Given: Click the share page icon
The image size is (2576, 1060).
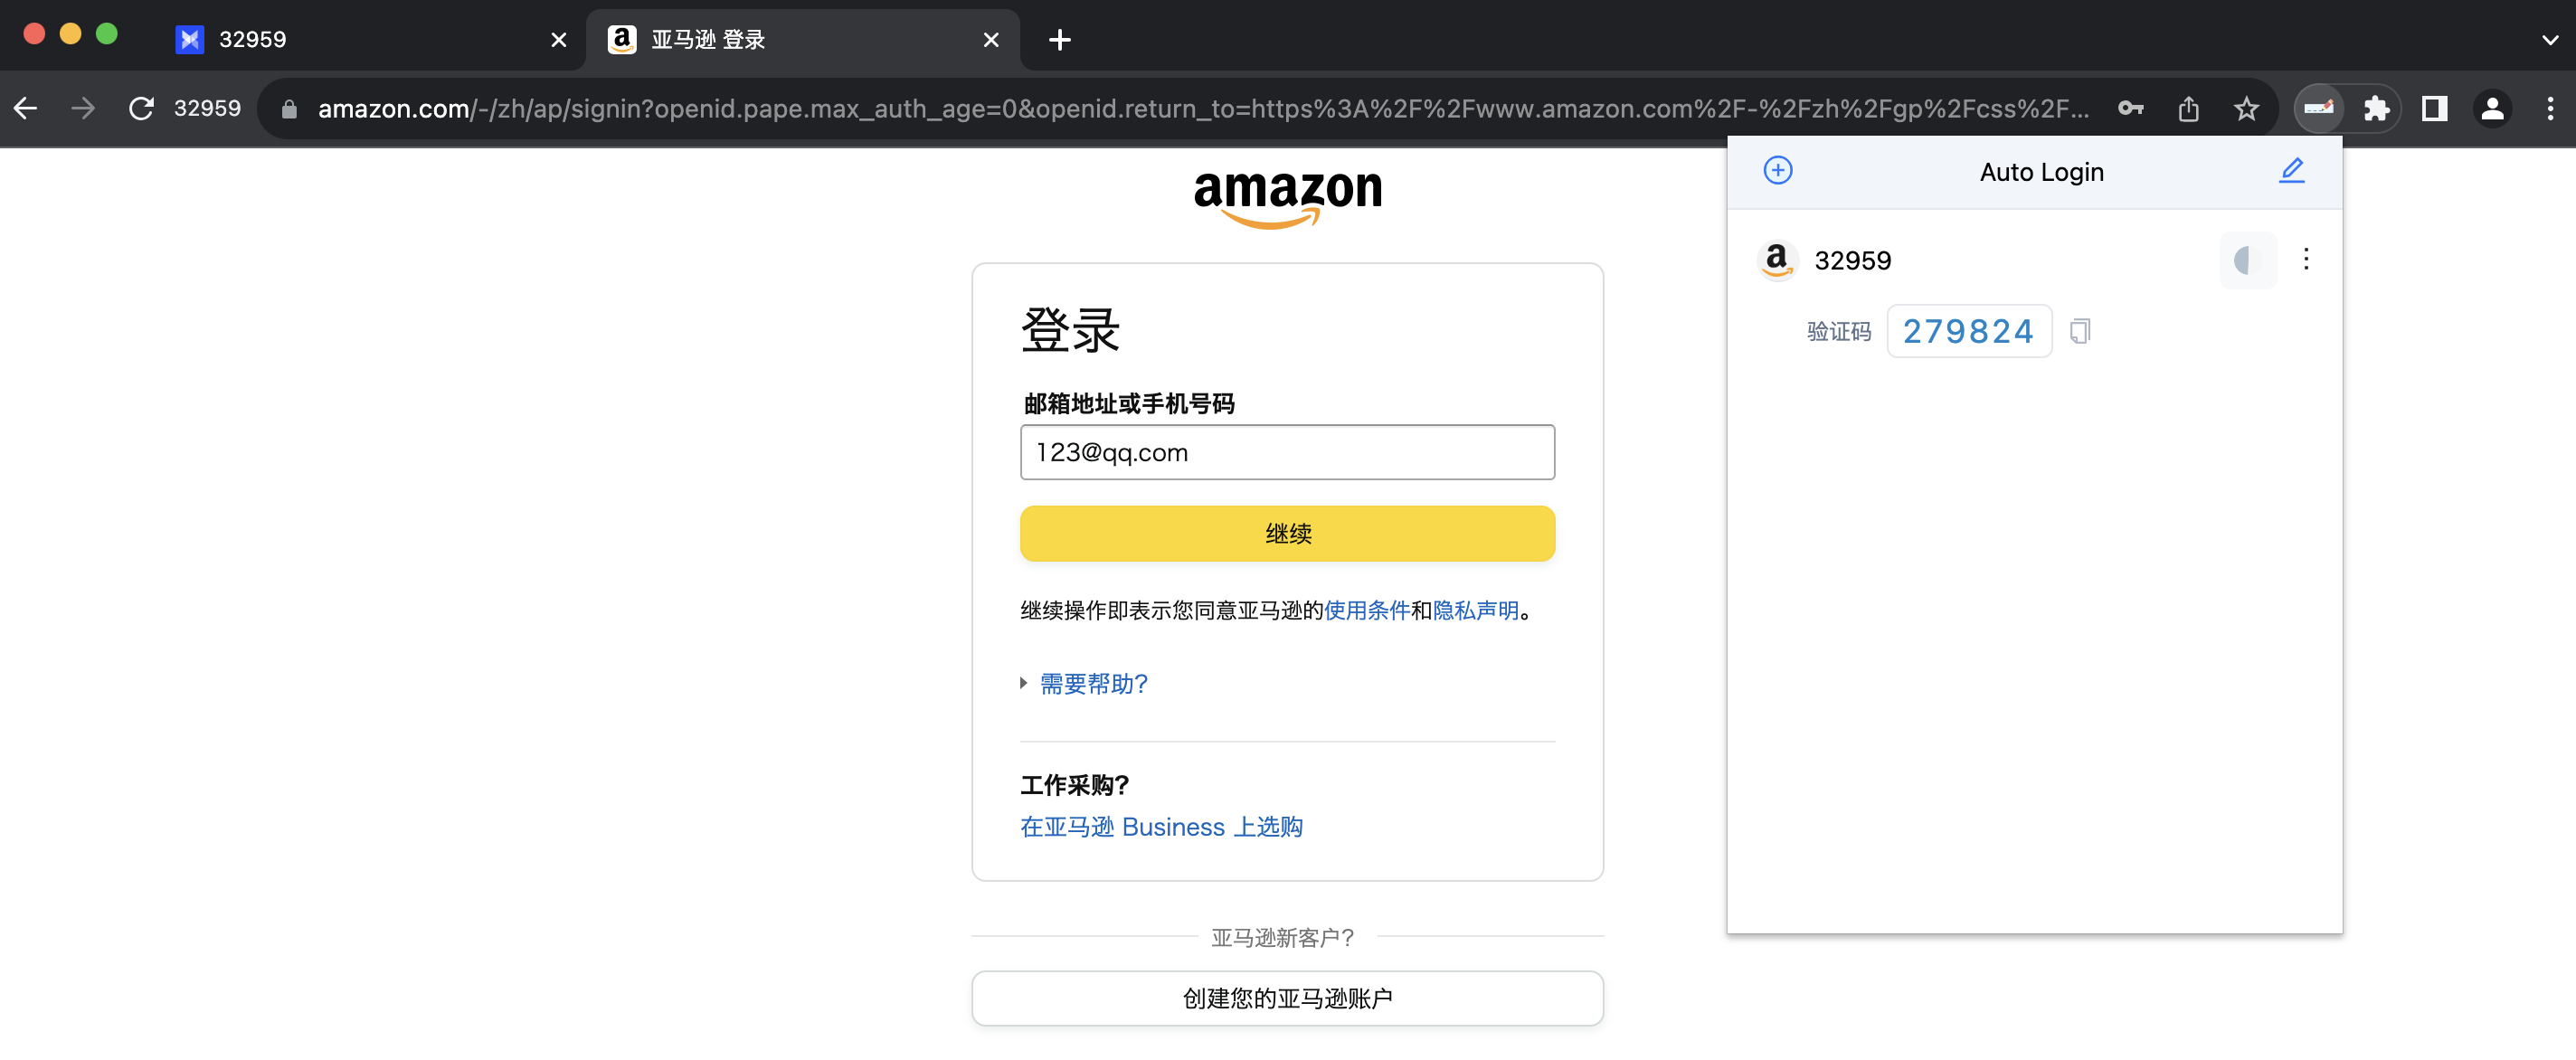Looking at the screenshot, I should (x=2188, y=108).
